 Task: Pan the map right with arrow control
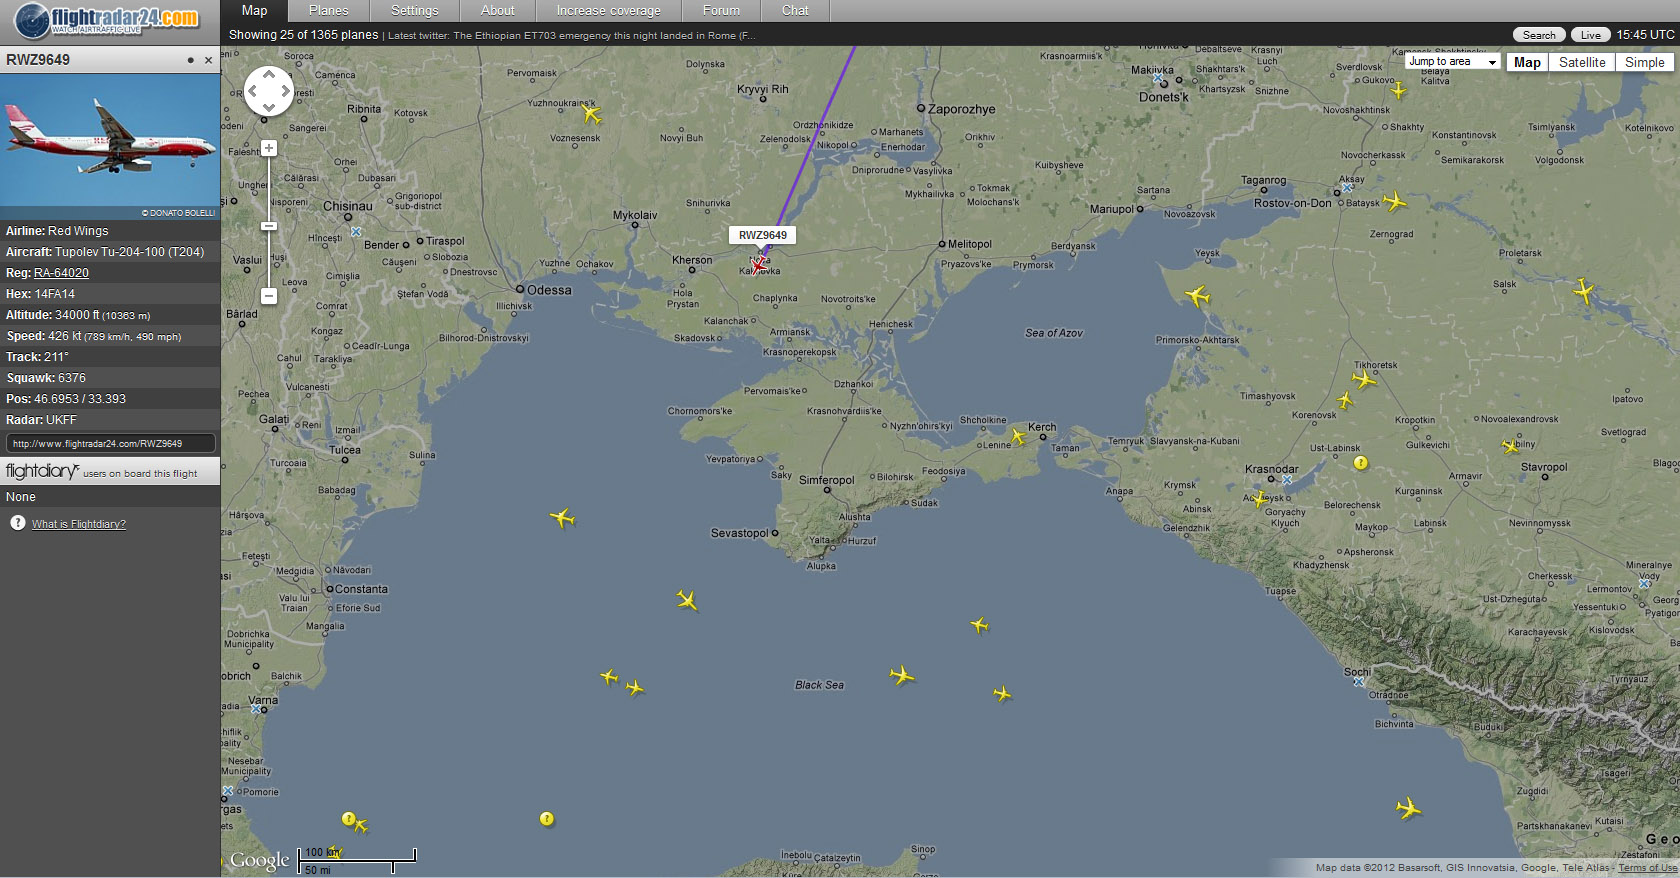point(287,92)
